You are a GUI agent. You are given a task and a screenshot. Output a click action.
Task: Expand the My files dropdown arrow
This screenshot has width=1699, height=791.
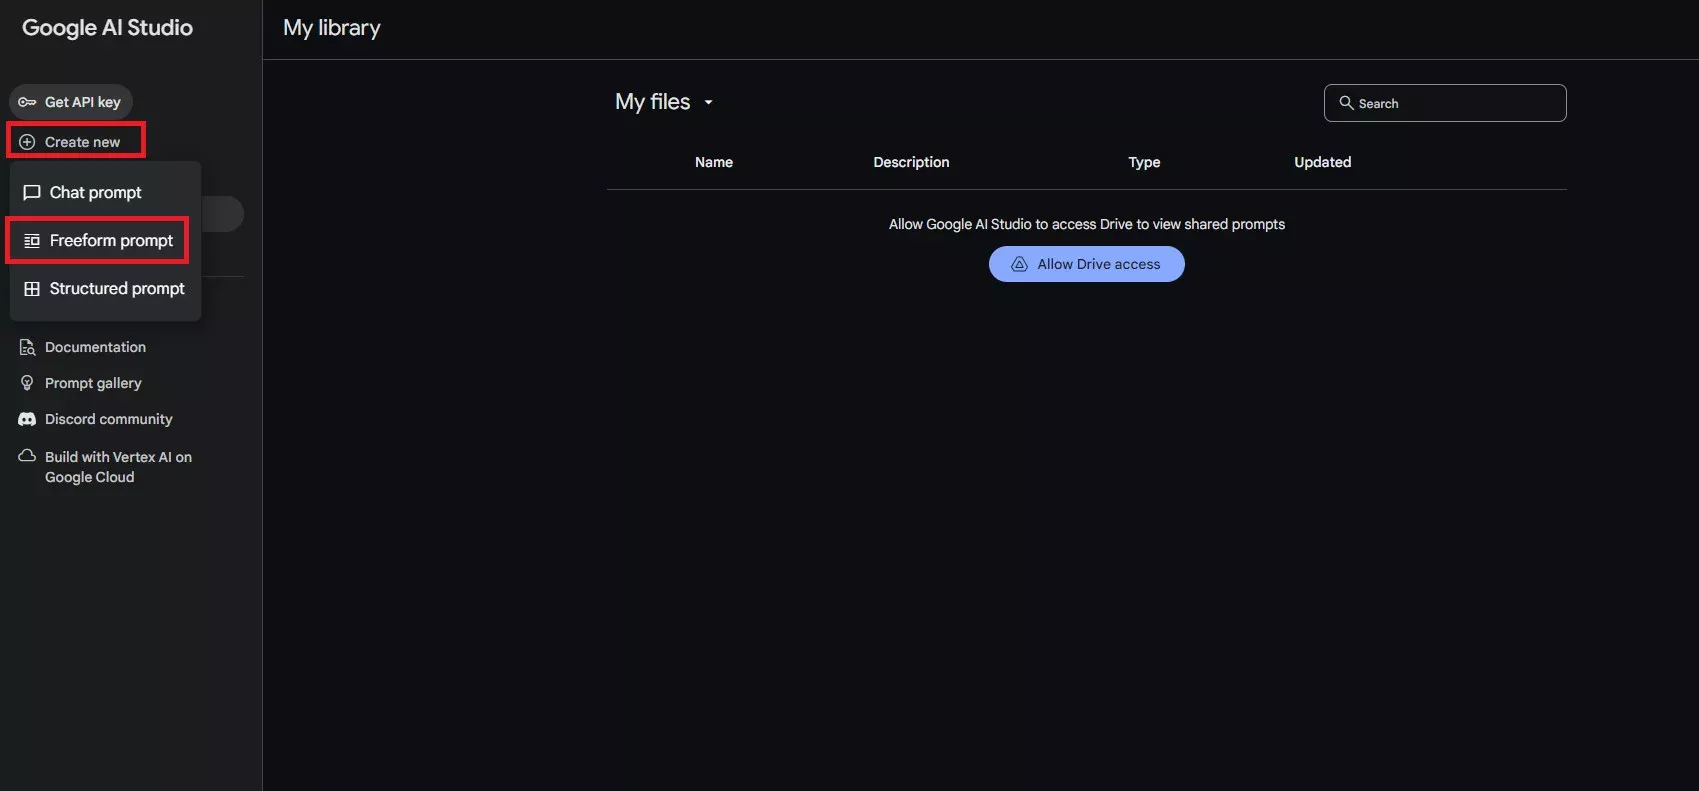708,102
